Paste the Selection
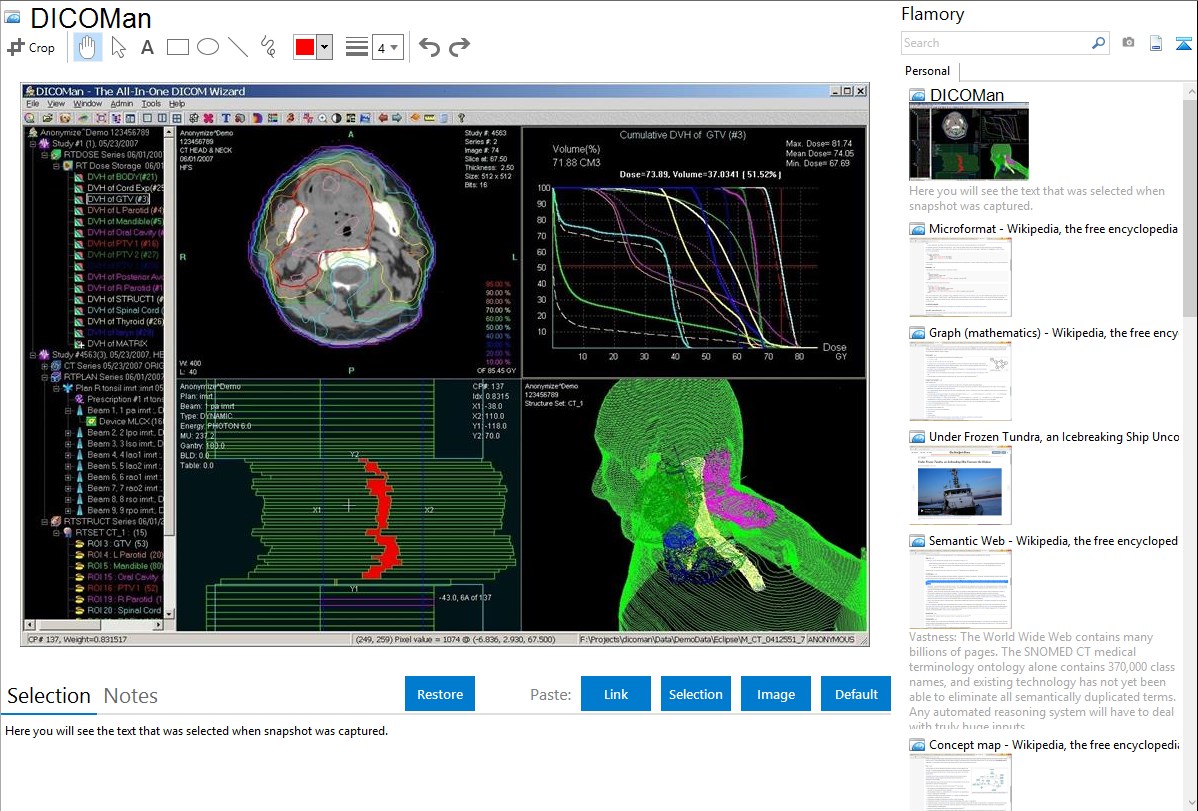The image size is (1198, 811). [696, 694]
